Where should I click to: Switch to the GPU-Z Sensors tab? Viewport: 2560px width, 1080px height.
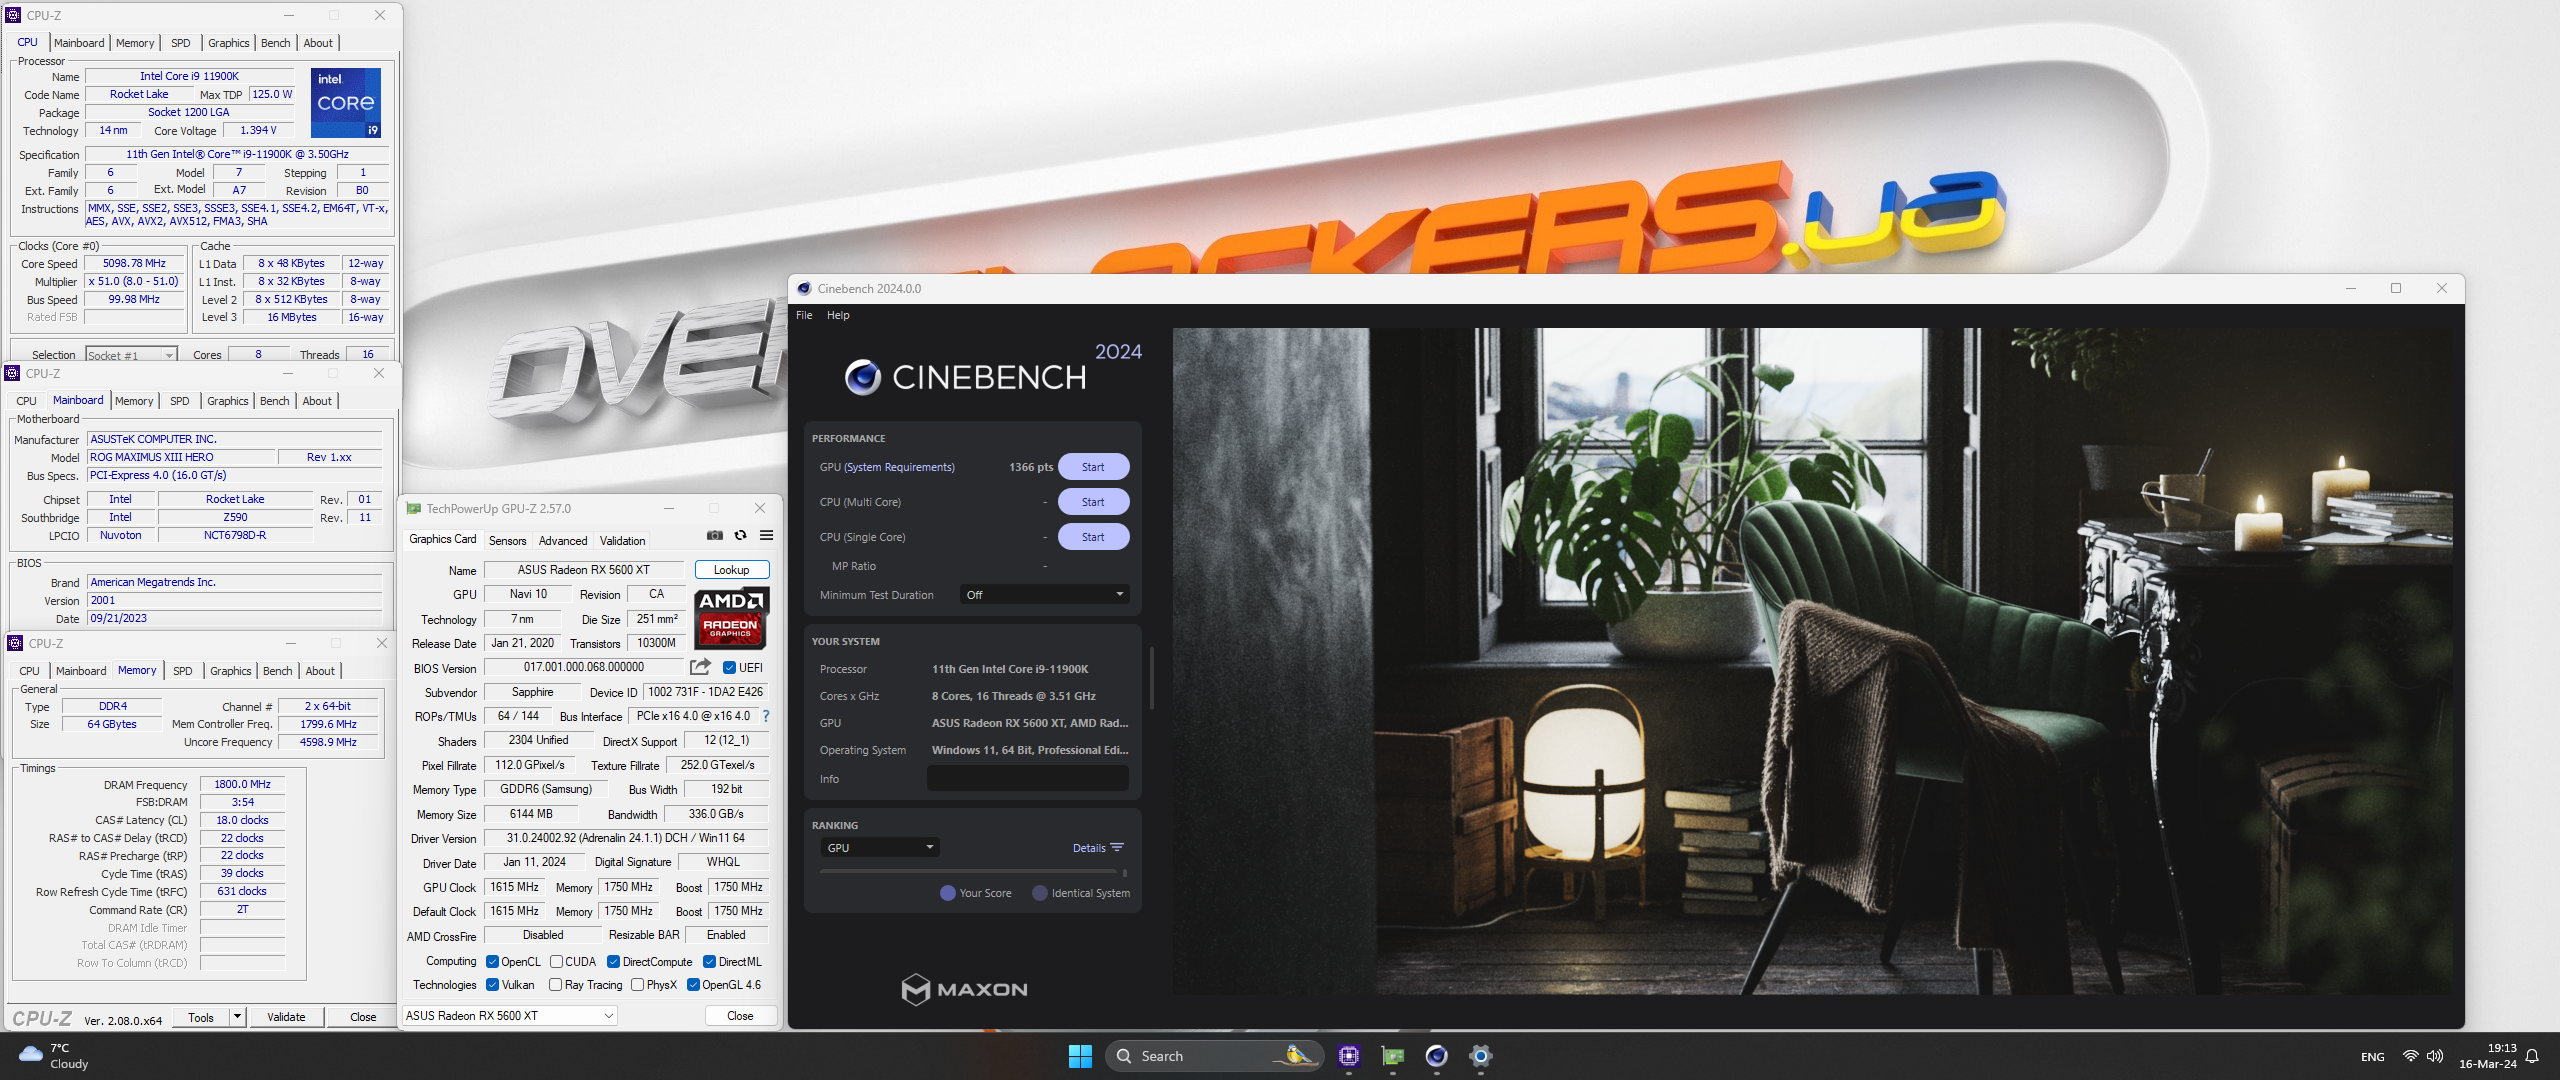pyautogui.click(x=507, y=541)
